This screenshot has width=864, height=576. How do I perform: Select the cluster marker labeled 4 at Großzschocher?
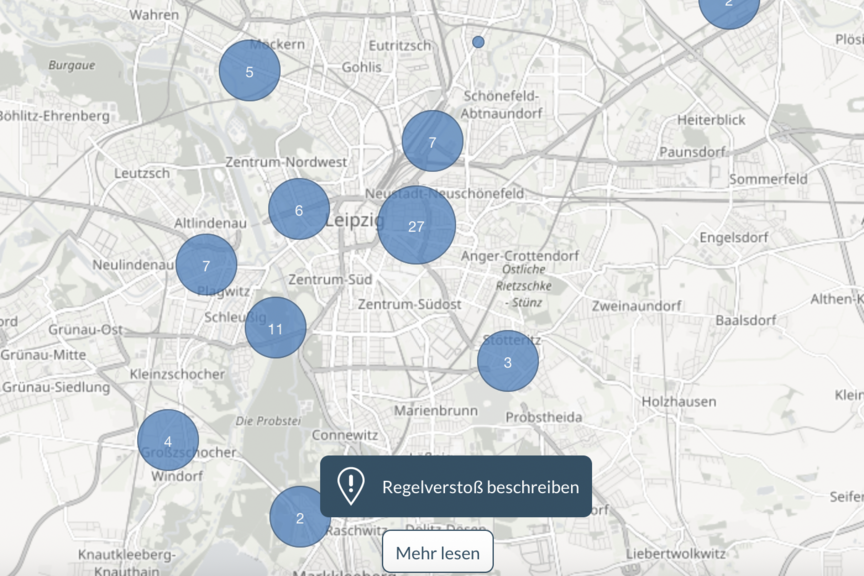pyautogui.click(x=168, y=440)
